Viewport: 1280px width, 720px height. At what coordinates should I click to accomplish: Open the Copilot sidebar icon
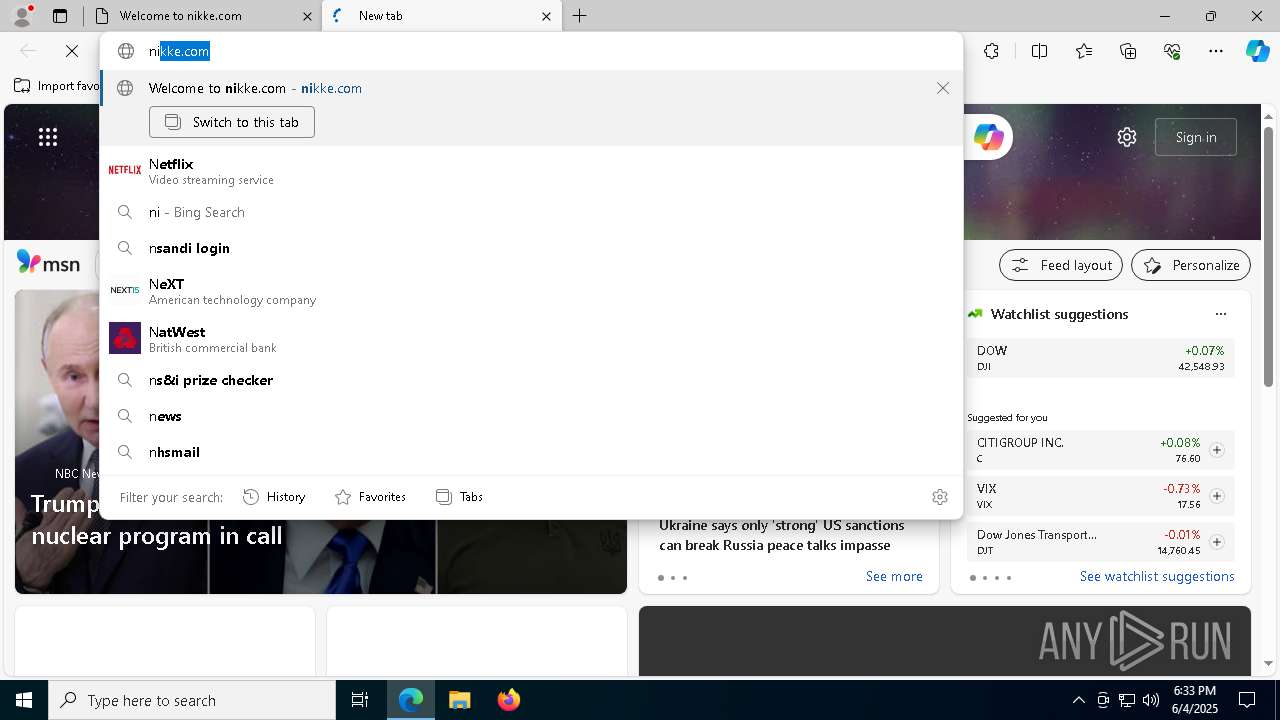click(x=1257, y=51)
